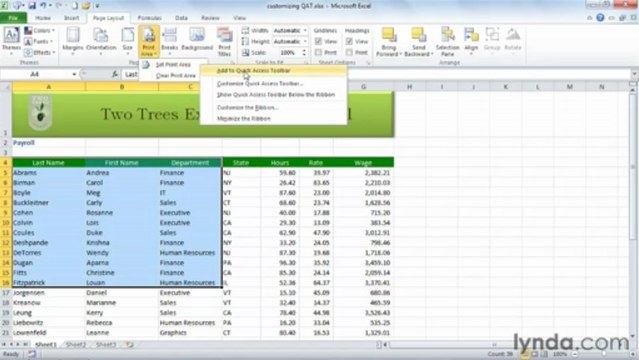Click the State header cell
The height and width of the screenshot is (360, 639).
[241, 163]
